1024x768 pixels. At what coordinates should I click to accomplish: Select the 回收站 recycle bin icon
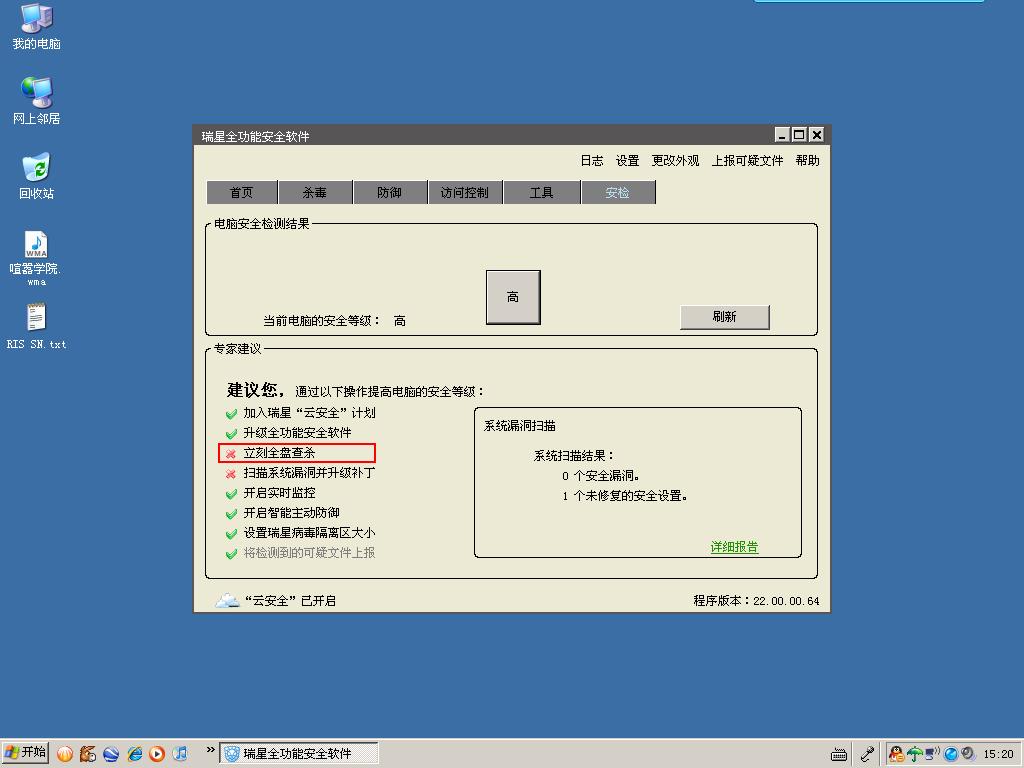37,176
